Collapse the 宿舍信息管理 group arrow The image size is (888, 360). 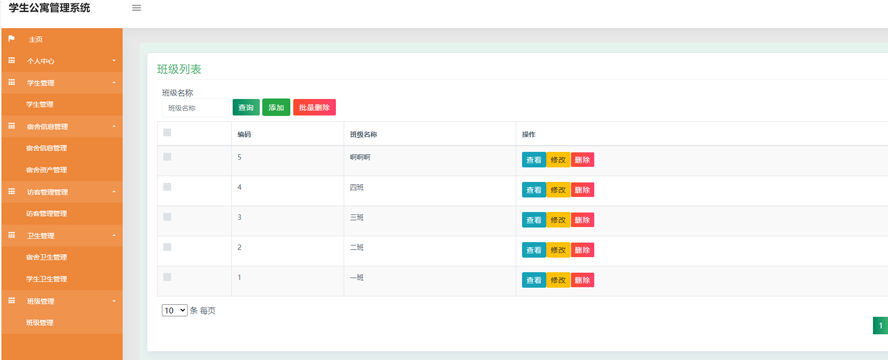(114, 126)
